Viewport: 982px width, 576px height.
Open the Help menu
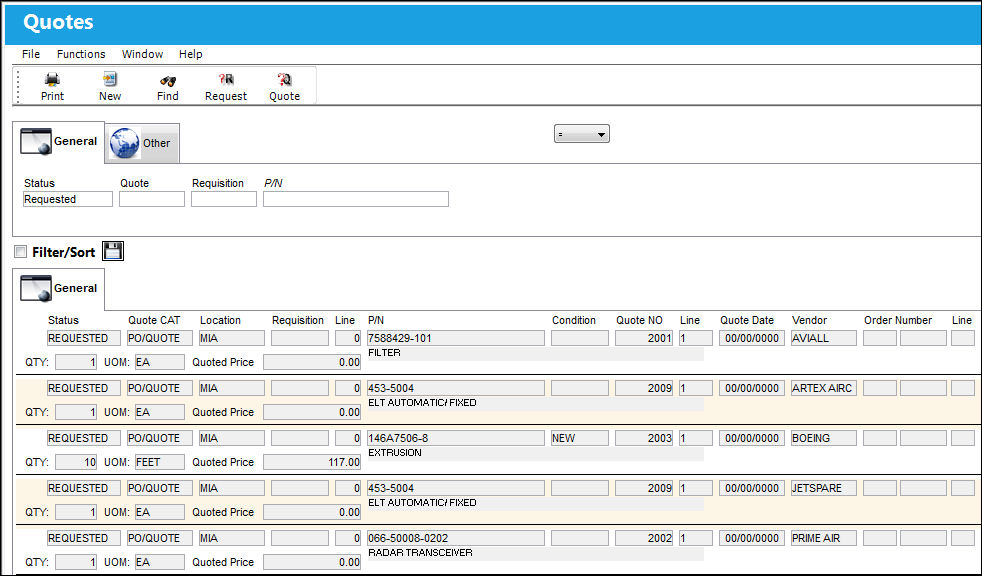tap(190, 54)
